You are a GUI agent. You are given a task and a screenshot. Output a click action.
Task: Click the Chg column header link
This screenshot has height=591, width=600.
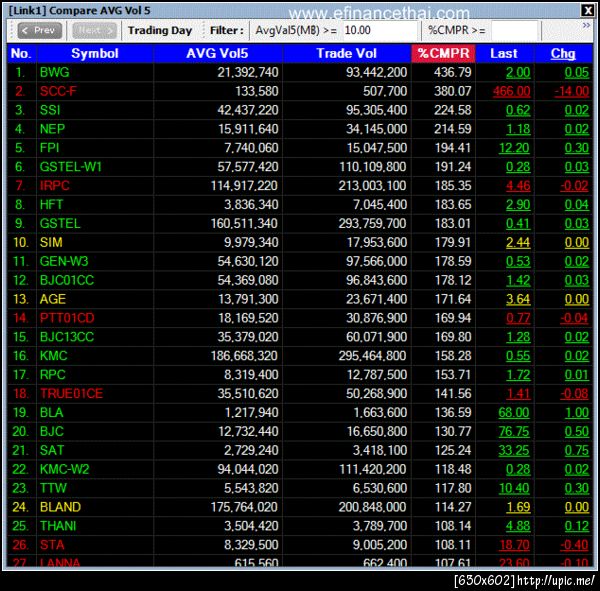click(563, 53)
